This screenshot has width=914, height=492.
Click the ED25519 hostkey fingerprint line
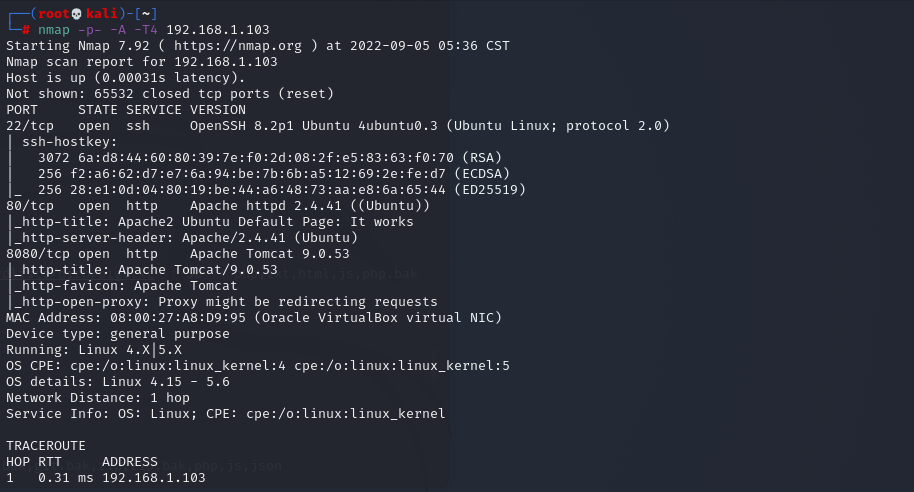coord(282,190)
